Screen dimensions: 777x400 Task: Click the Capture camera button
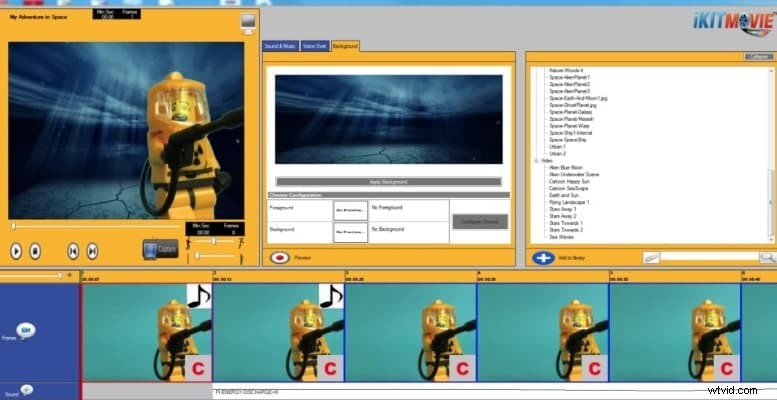click(160, 249)
